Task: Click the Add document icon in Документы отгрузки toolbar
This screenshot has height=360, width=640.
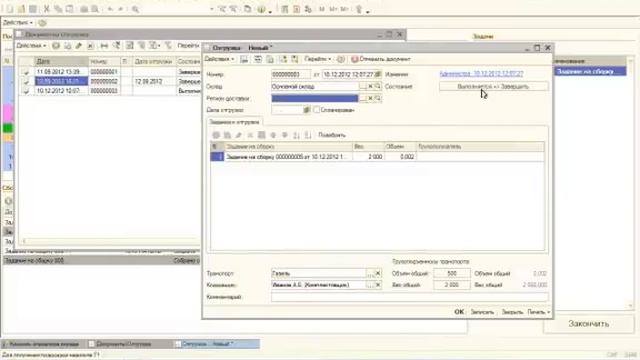Action: click(56, 46)
